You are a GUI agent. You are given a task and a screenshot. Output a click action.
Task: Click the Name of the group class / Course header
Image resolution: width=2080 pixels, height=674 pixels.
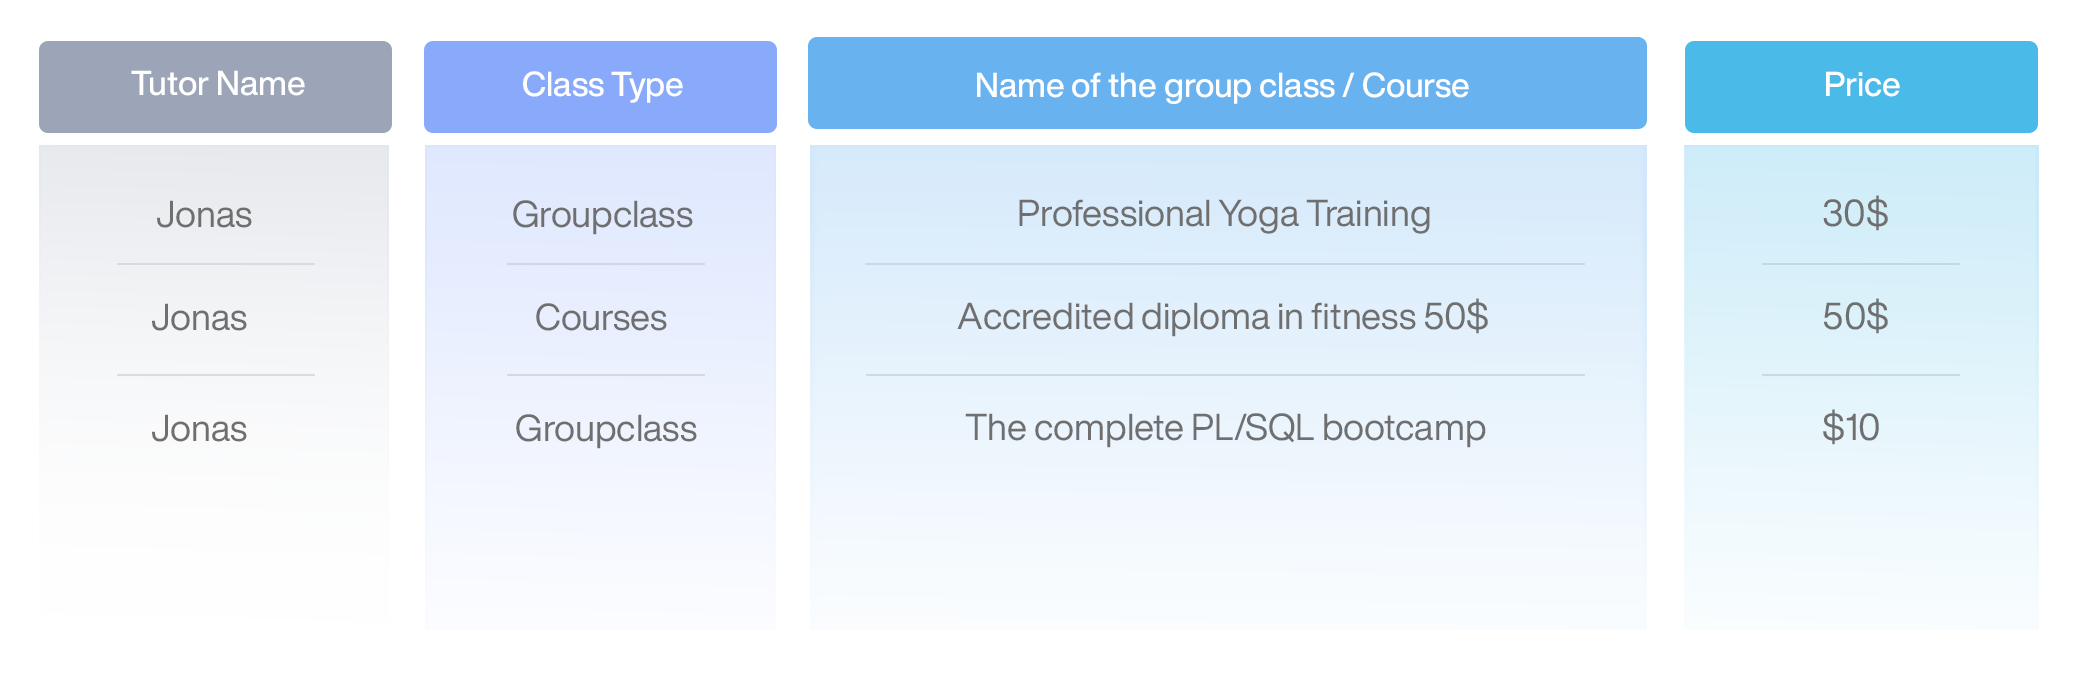pyautogui.click(x=1227, y=83)
